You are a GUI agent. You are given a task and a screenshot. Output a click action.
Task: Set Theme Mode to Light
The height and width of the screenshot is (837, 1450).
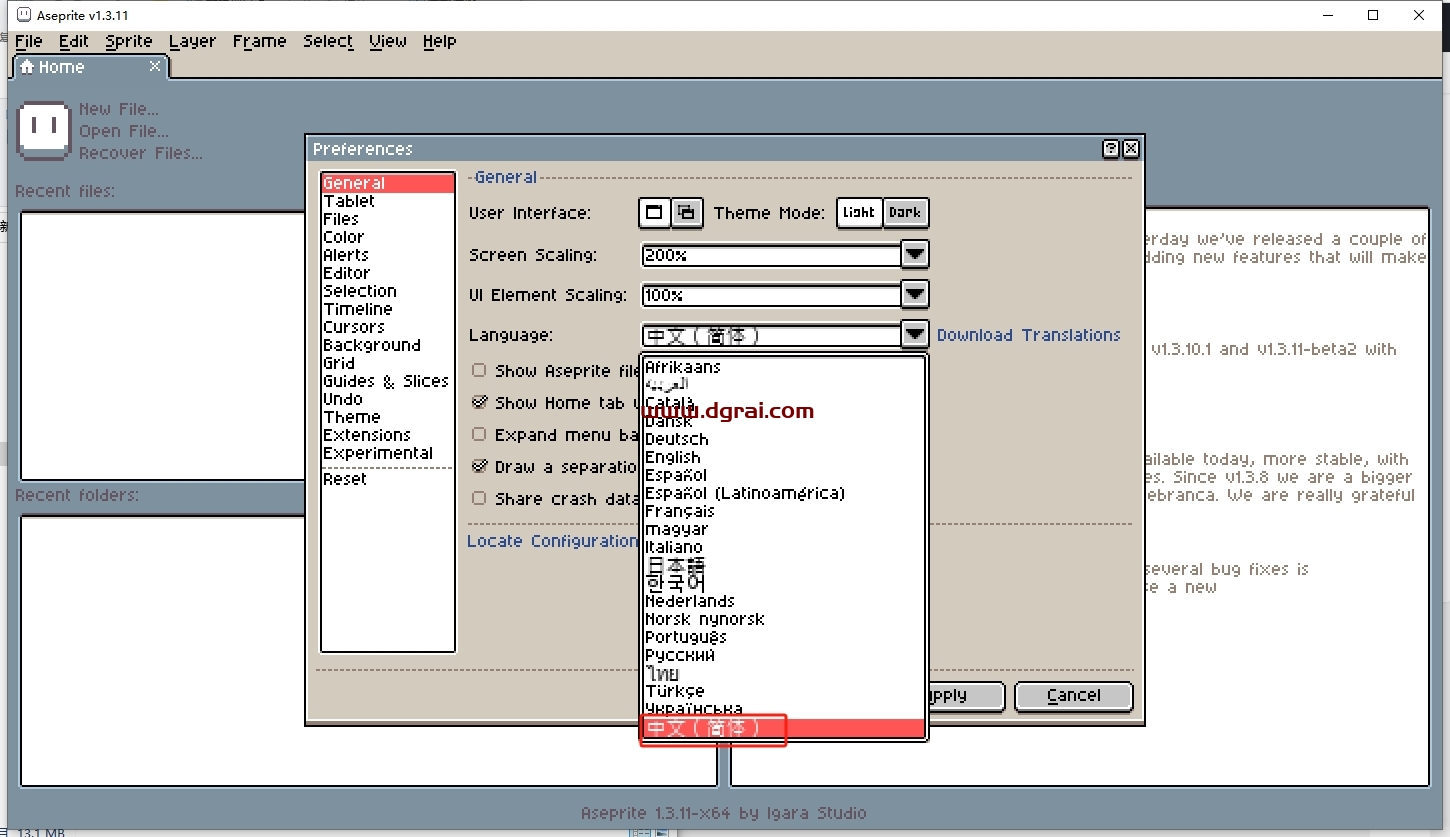[859, 212]
